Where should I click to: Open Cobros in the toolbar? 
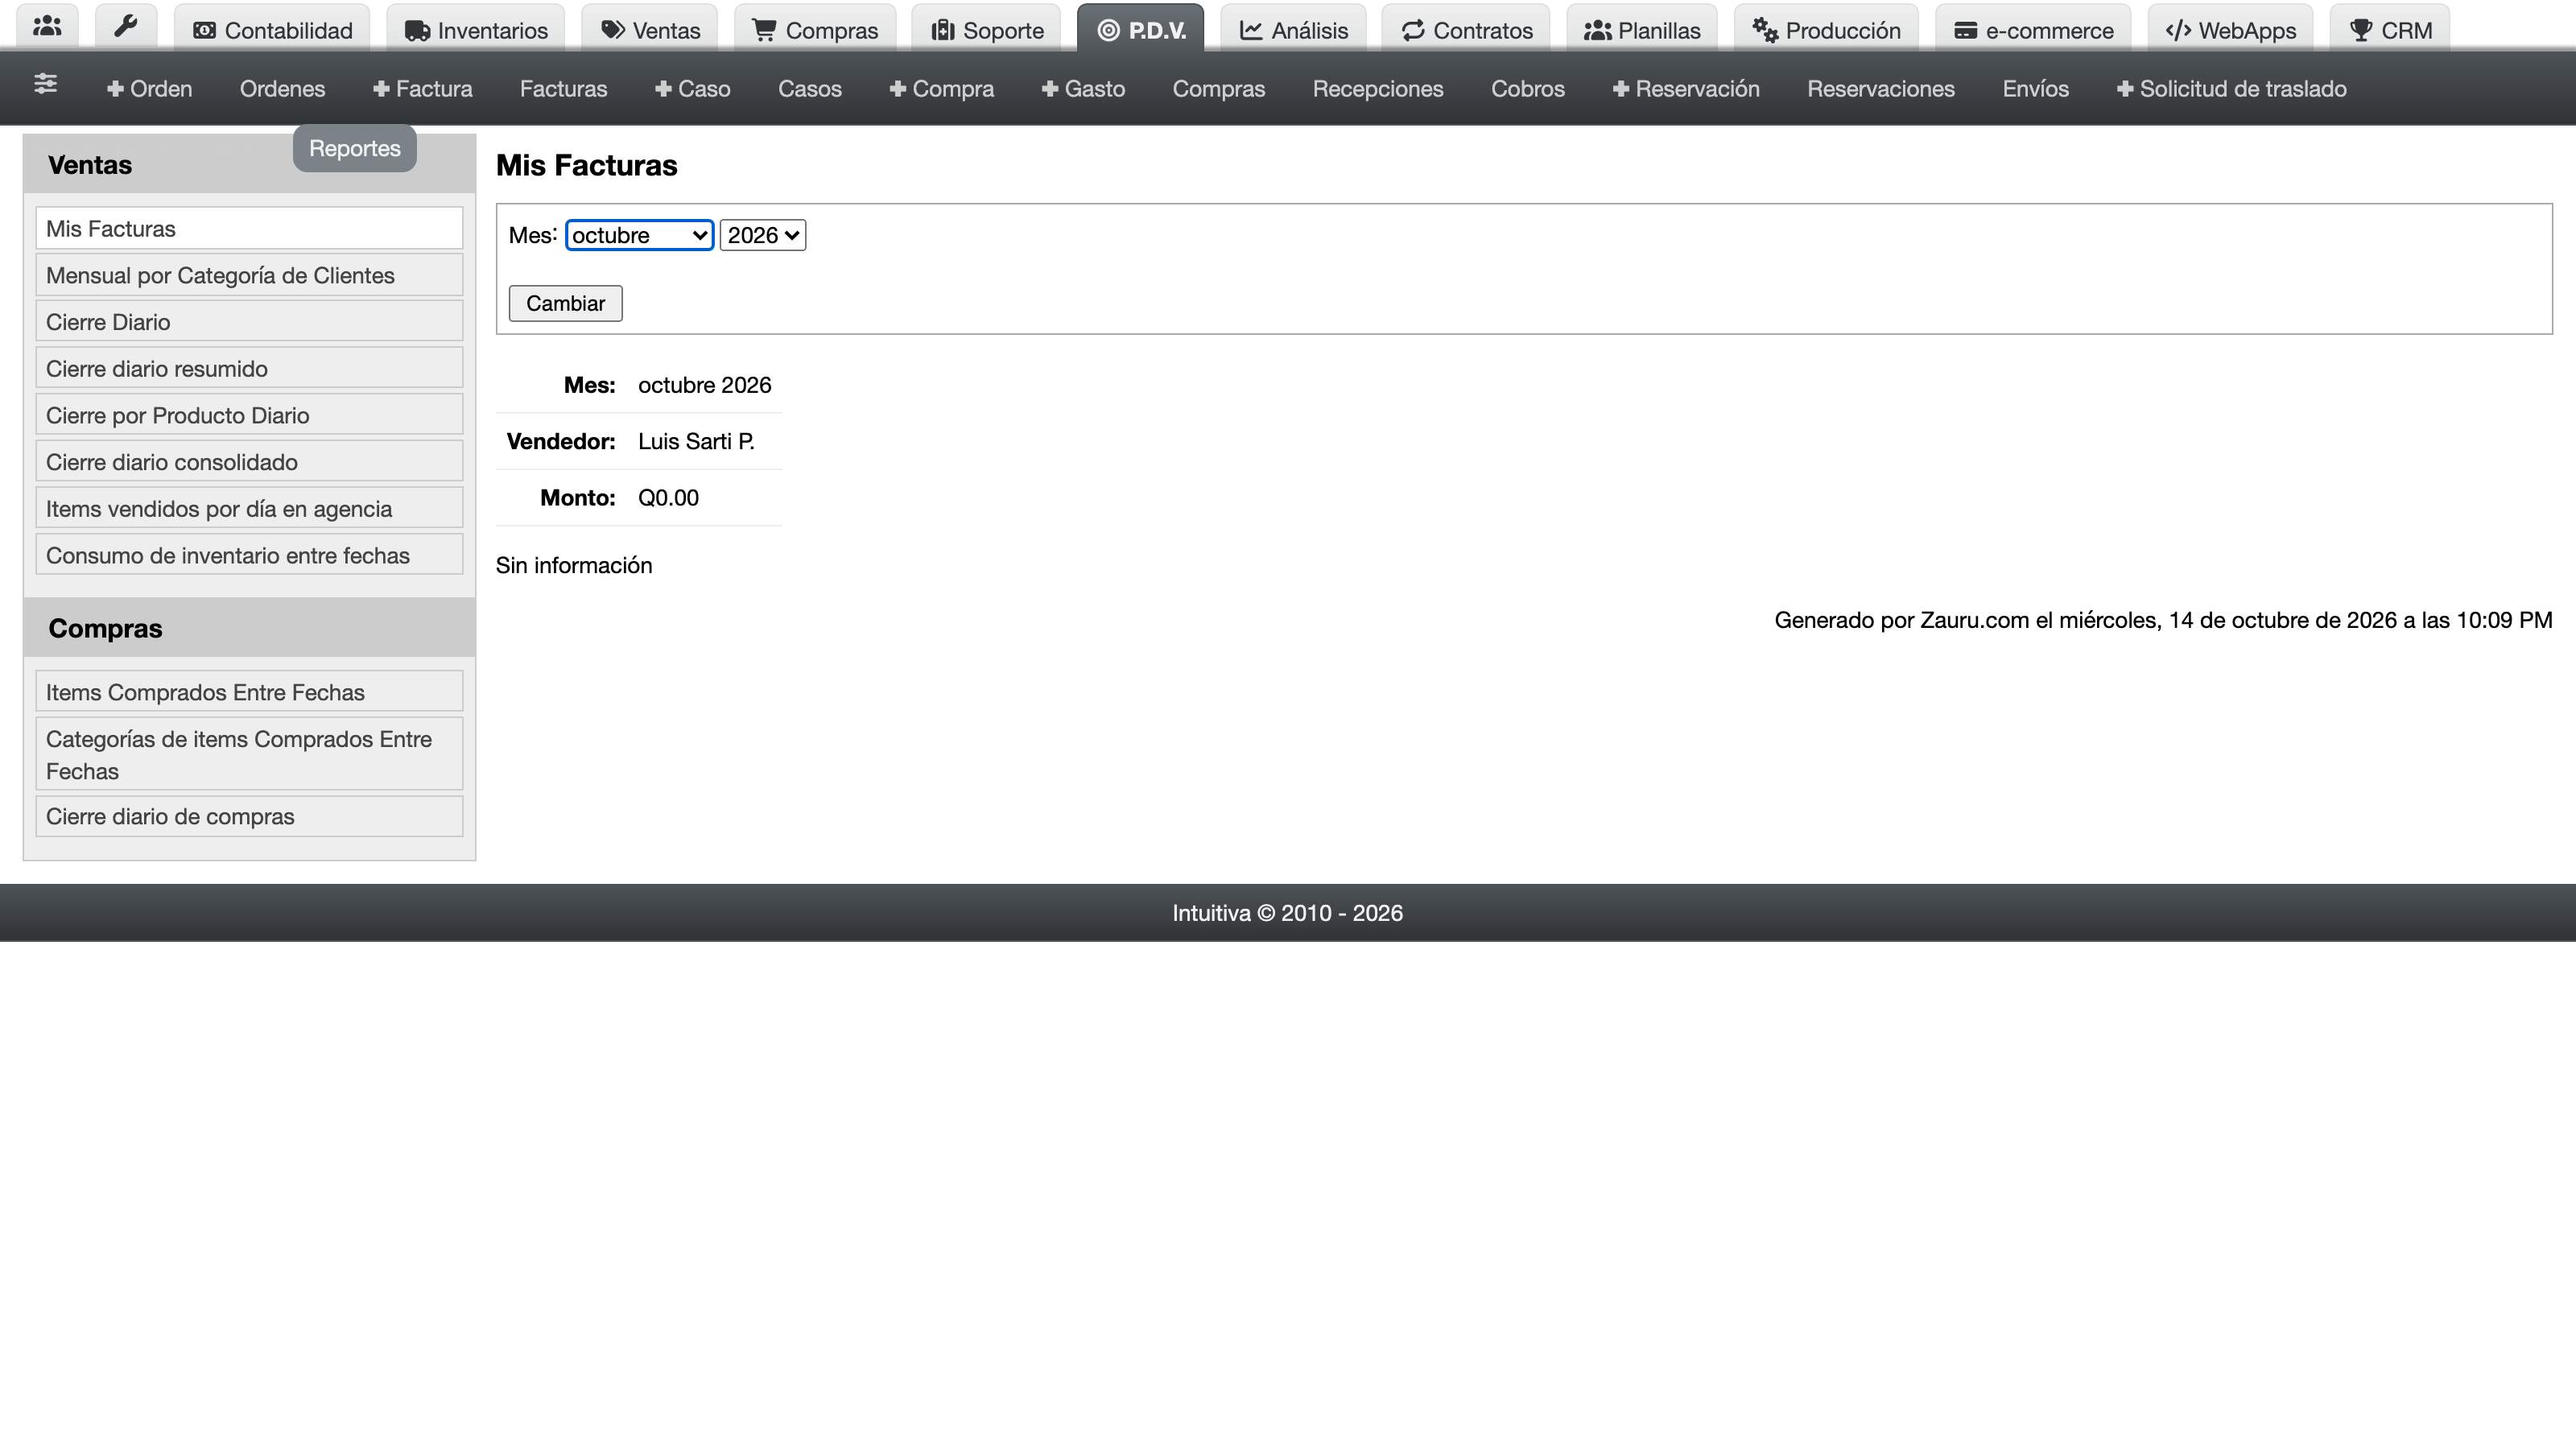coord(1527,89)
